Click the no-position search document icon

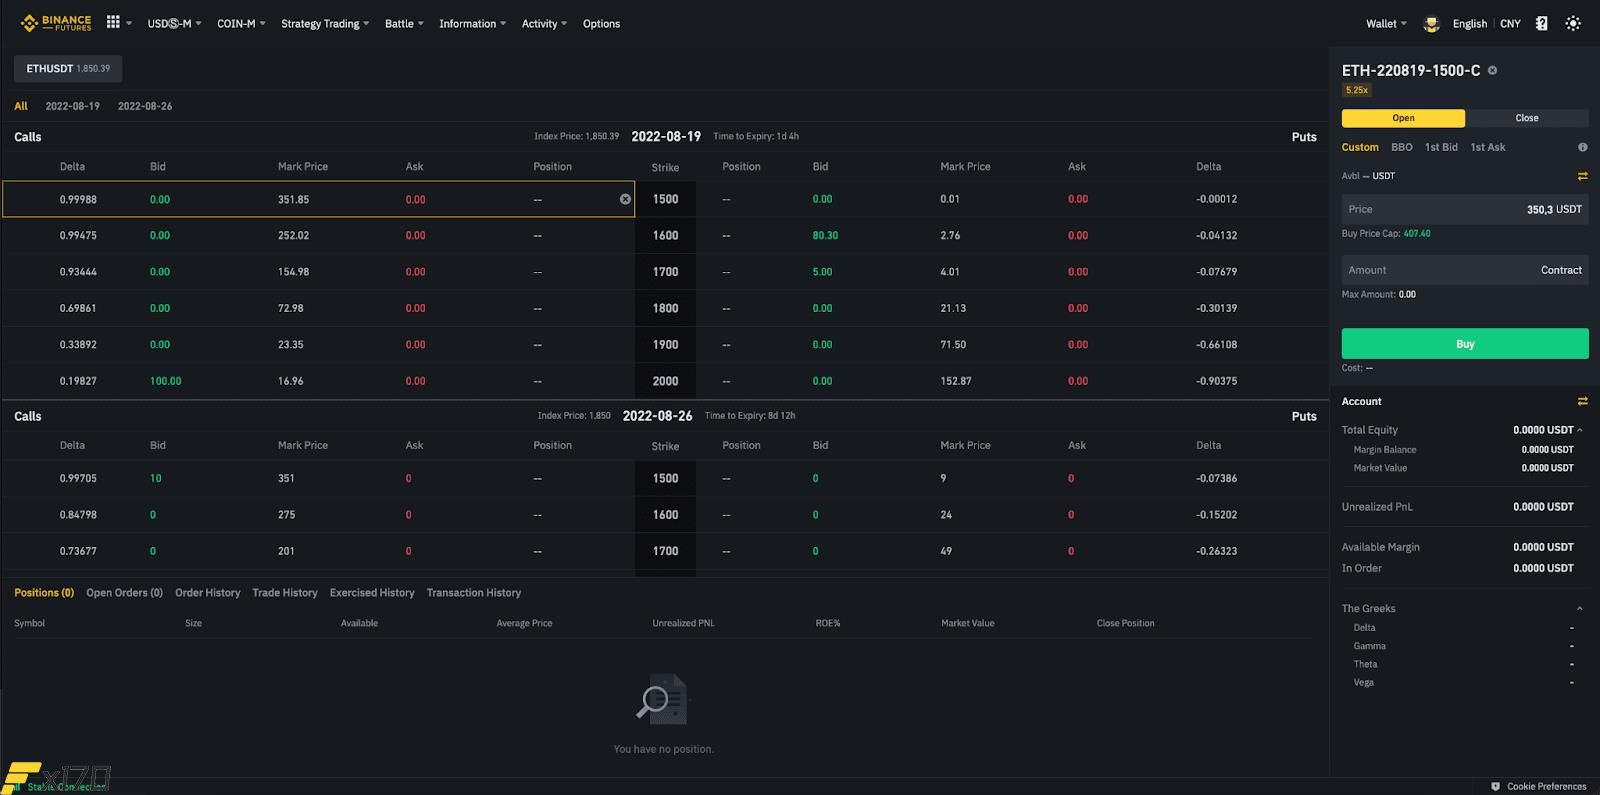[663, 698]
